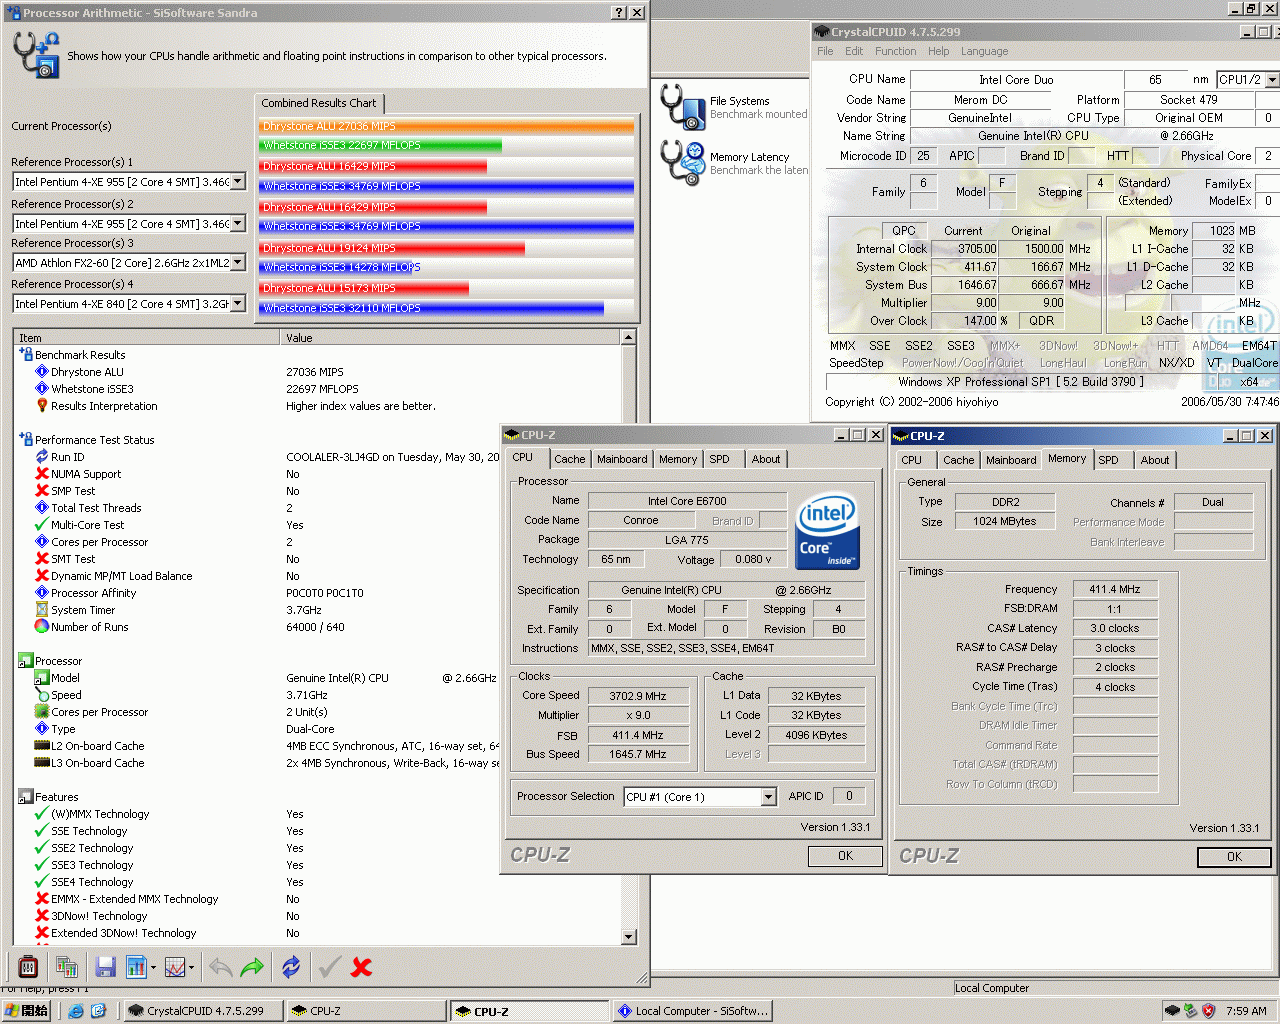Save benchmark results using the floppy disk icon
This screenshot has width=1280, height=1024.
[x=105, y=966]
